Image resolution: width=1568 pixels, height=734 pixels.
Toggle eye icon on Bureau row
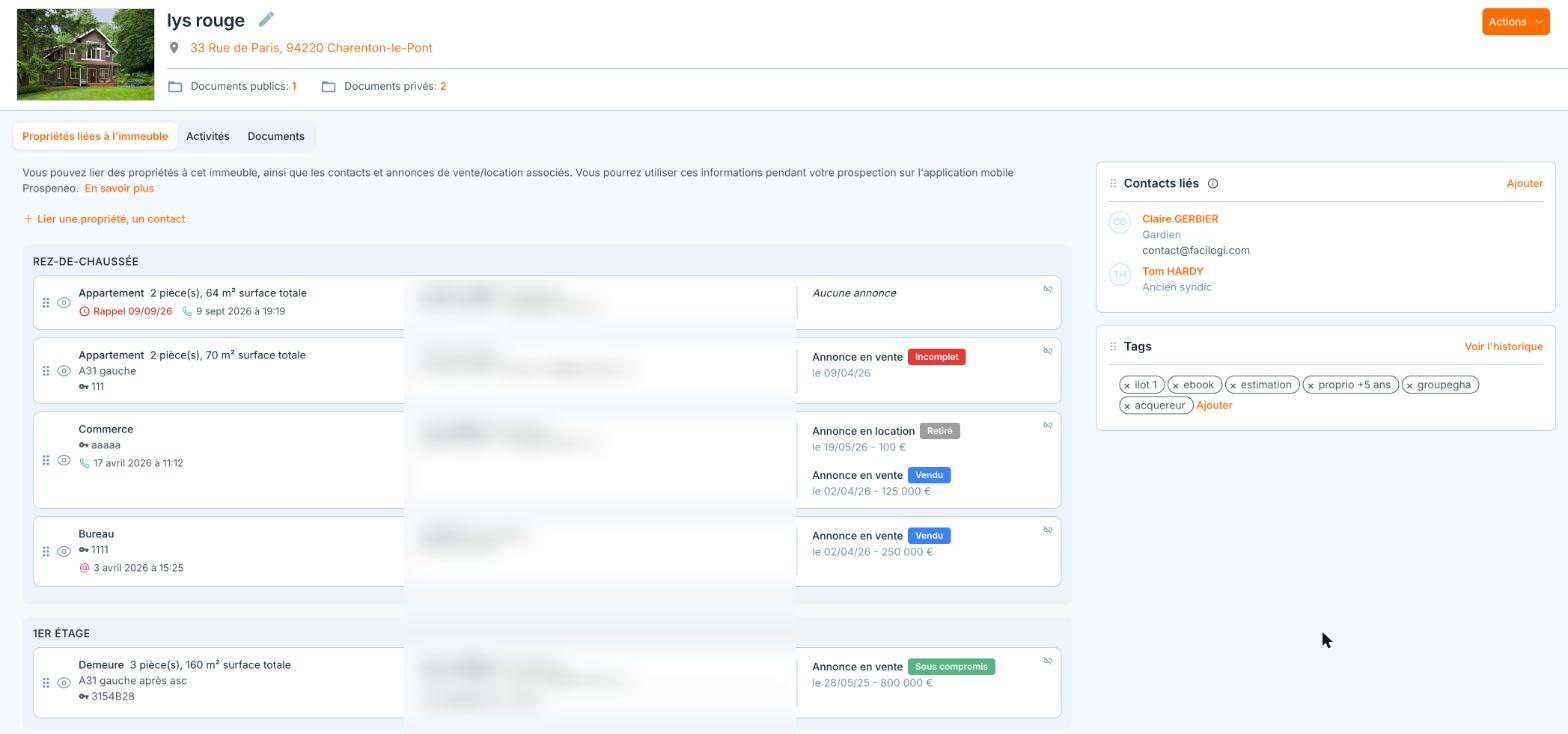tap(64, 552)
